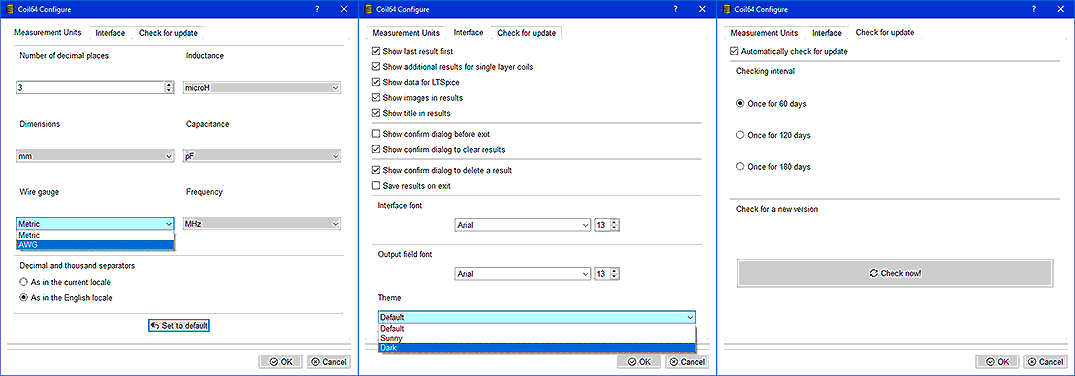Toggle Automatically check for update checkbox
Viewport: 1075px width, 376px height.
(788, 51)
